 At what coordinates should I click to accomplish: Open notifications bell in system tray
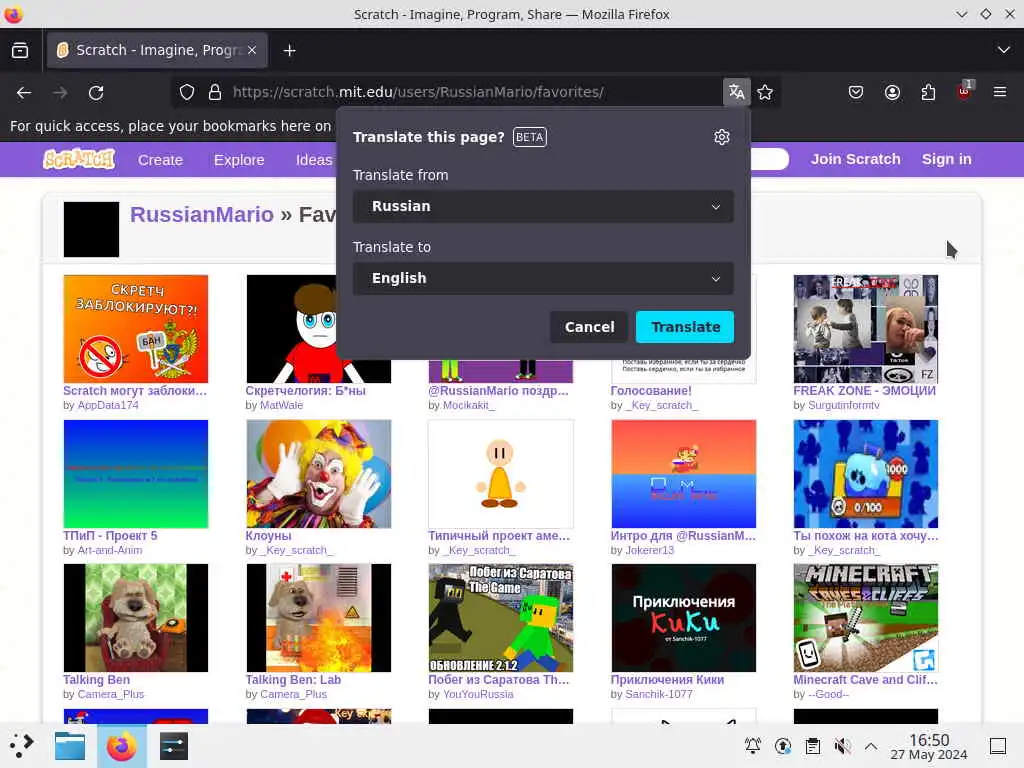(x=753, y=745)
